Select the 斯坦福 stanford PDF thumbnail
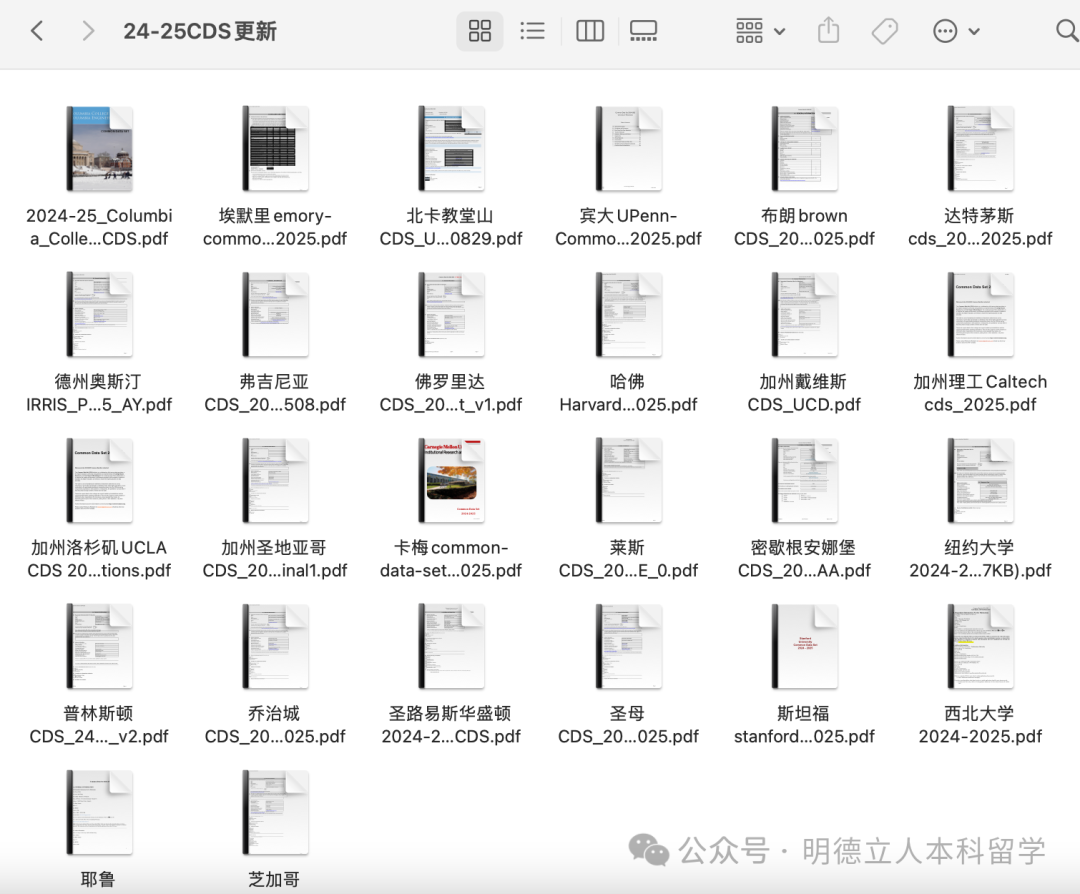The height and width of the screenshot is (894, 1080). [x=804, y=647]
